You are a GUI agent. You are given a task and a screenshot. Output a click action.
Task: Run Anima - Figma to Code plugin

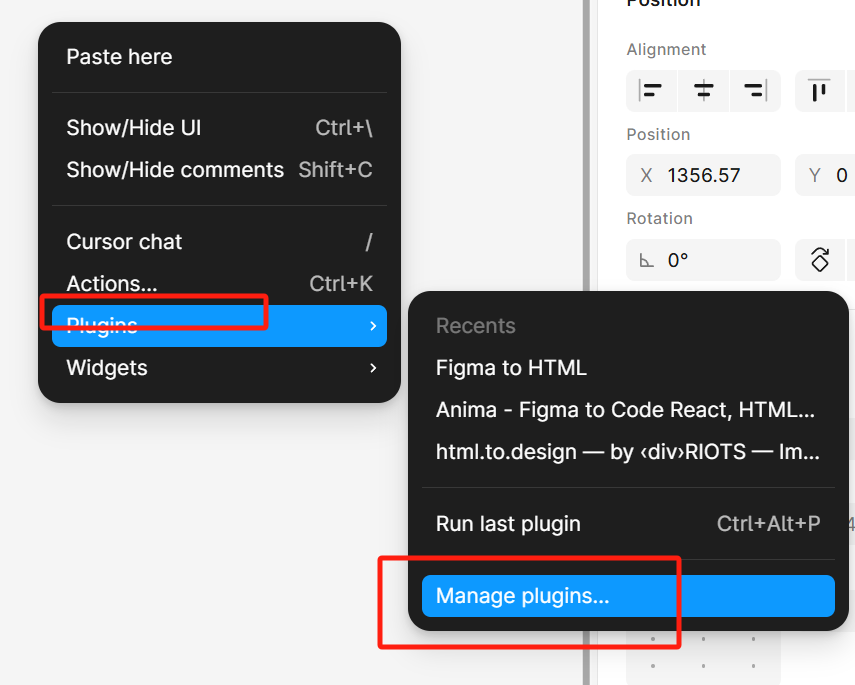coord(626,410)
